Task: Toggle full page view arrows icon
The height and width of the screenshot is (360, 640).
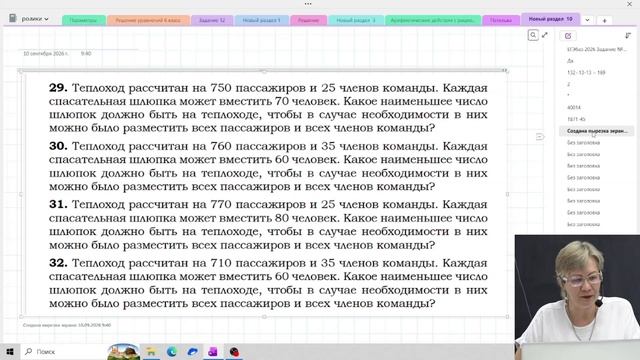Action: [x=545, y=36]
